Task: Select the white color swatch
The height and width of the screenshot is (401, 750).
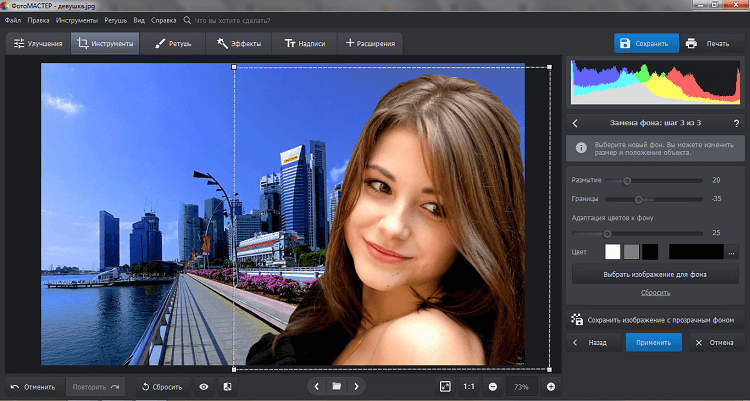Action: tap(612, 251)
